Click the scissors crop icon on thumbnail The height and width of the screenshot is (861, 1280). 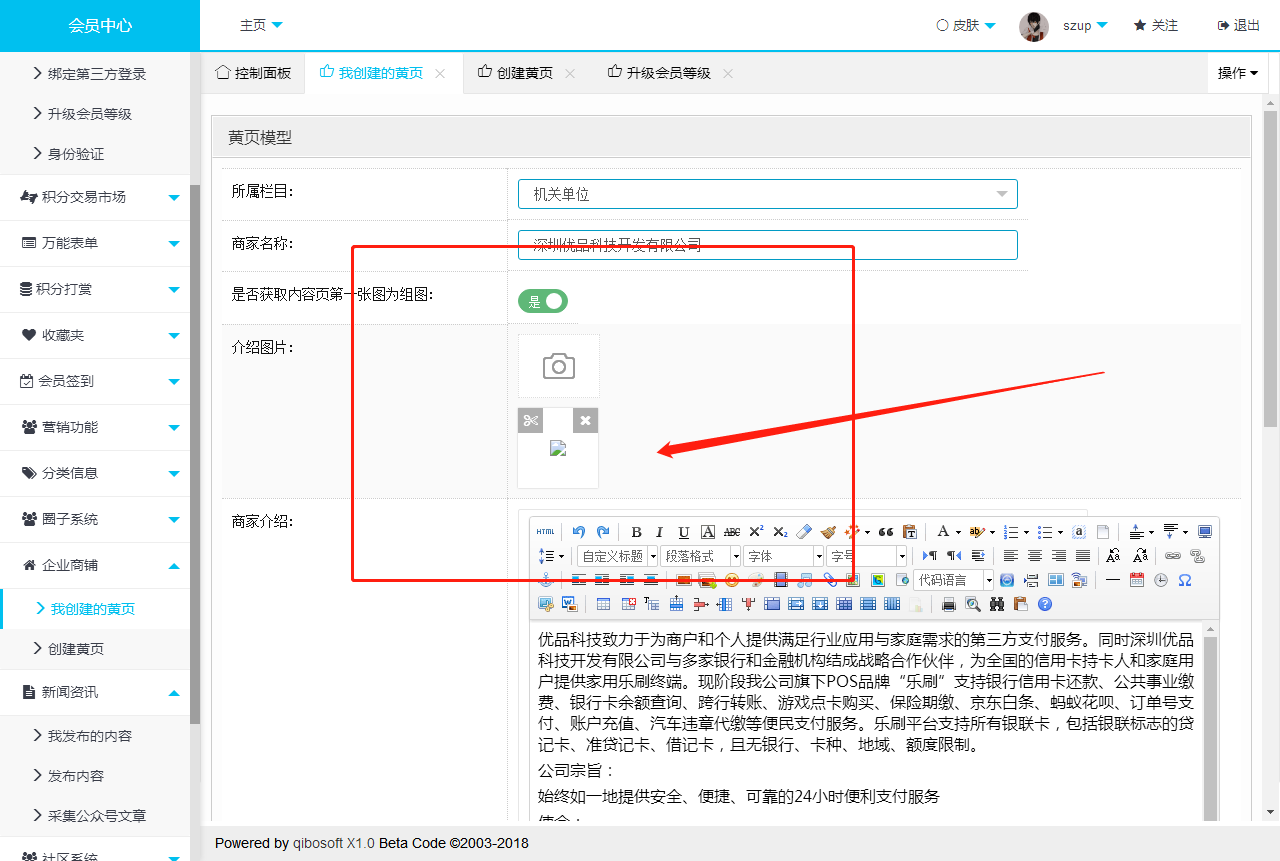point(530,420)
